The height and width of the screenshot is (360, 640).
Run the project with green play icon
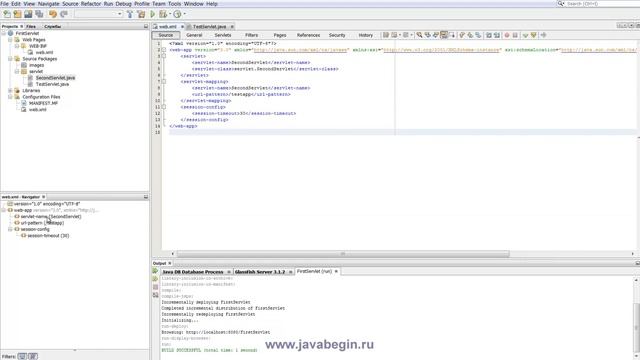pyautogui.click(x=153, y=14)
